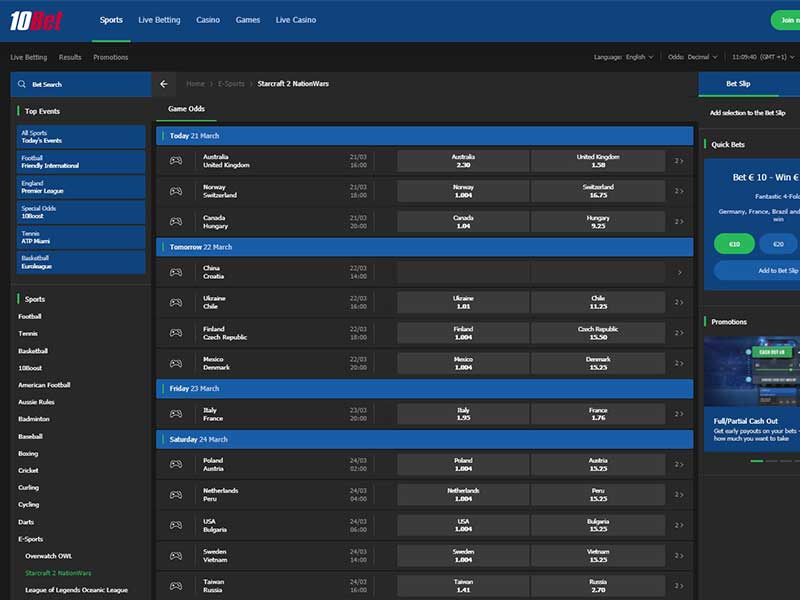Expand more markets for Australia vs United Kingdom
Screen dimensions: 800x600
(x=679, y=161)
